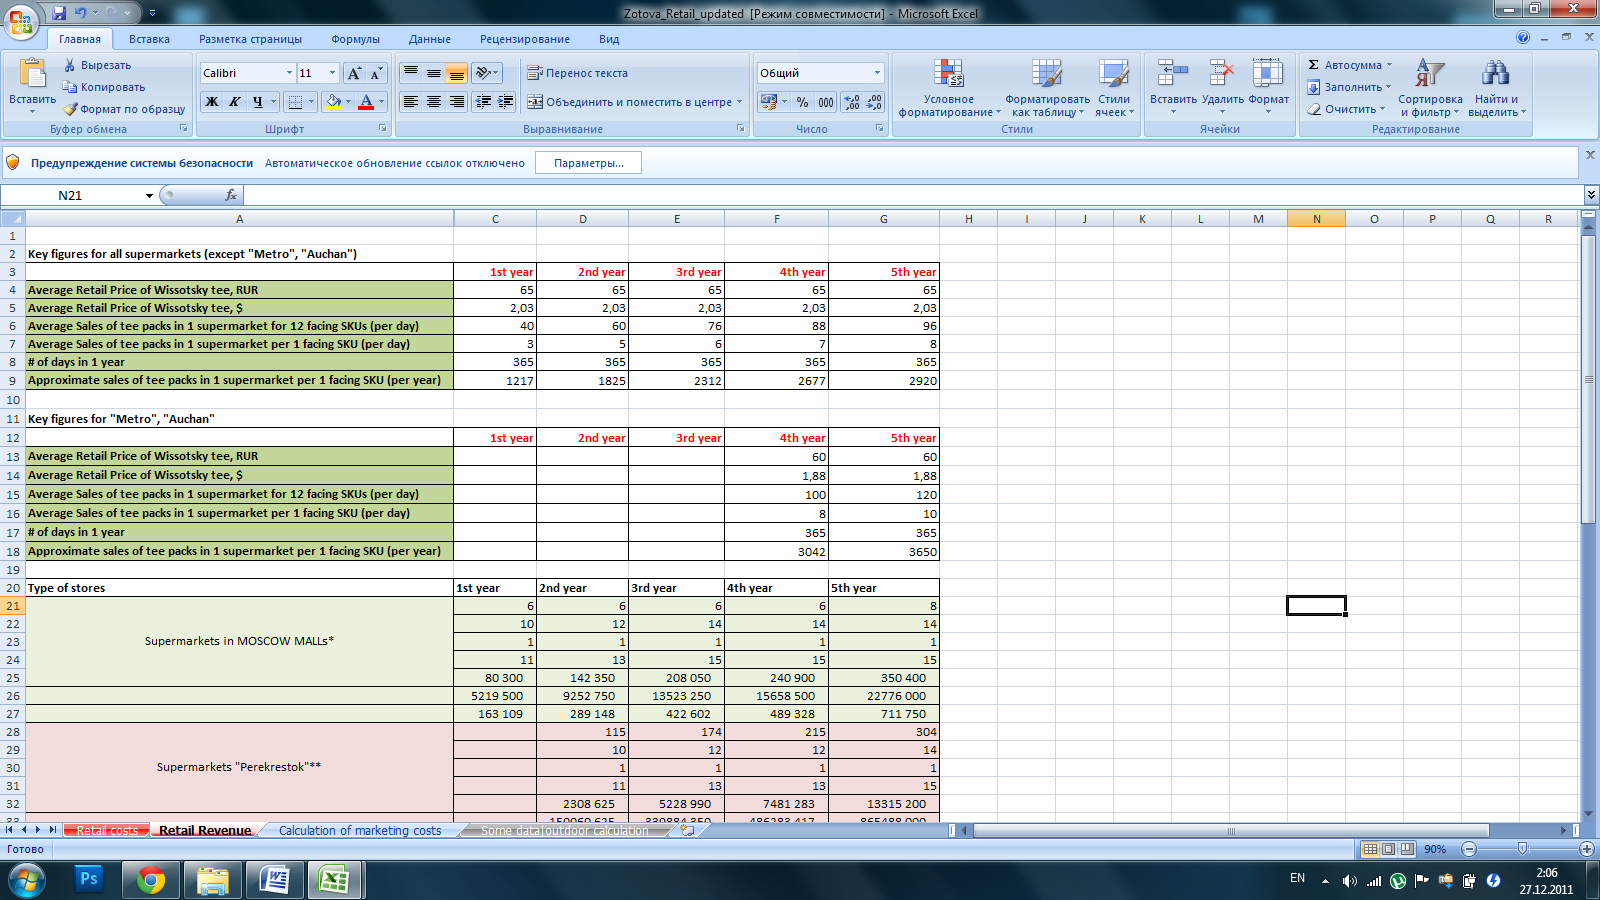Screen dimensions: 1600x900
Task: Open text orientation options
Action: point(487,73)
